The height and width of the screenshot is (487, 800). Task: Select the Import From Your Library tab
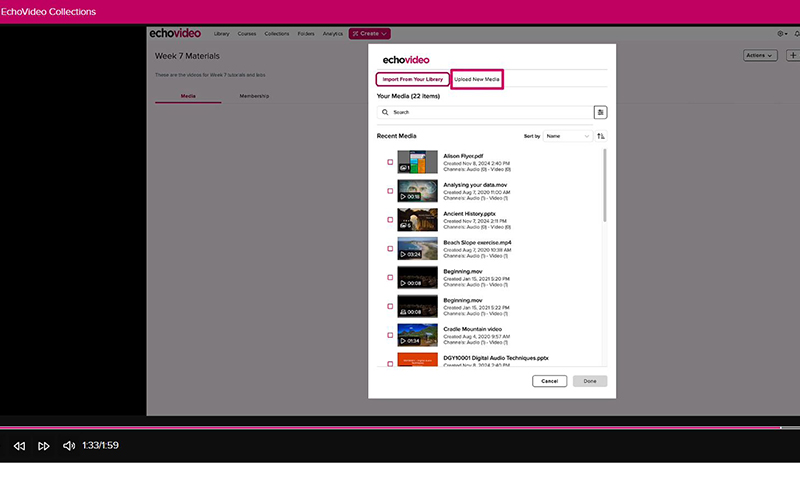pyautogui.click(x=413, y=79)
